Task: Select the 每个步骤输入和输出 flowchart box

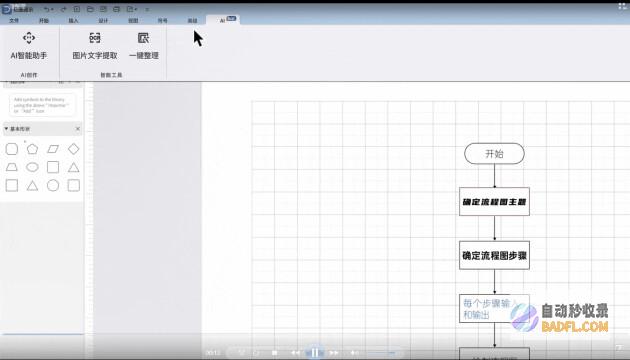Action: (x=494, y=309)
